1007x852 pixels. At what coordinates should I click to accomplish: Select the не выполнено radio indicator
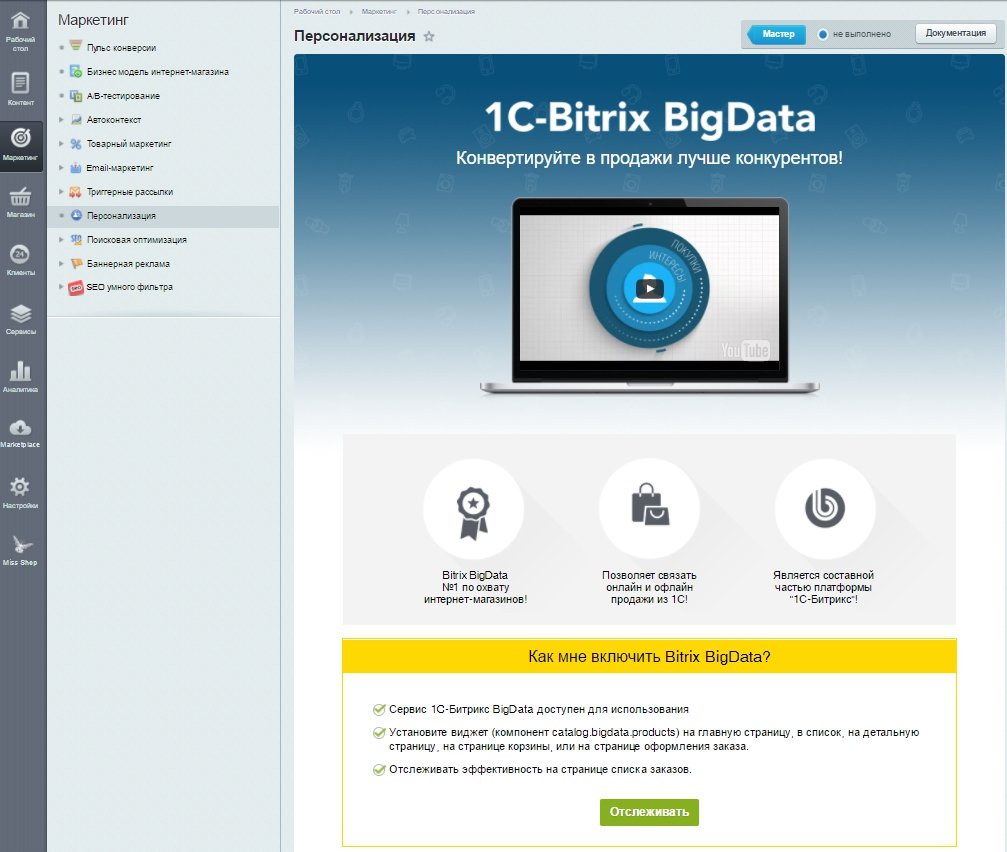pyautogui.click(x=823, y=34)
